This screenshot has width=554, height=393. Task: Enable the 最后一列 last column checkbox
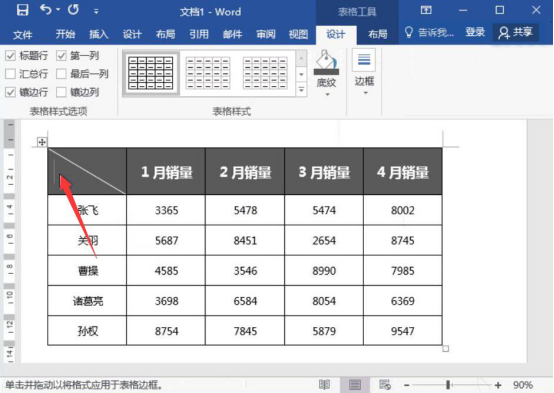[61, 74]
